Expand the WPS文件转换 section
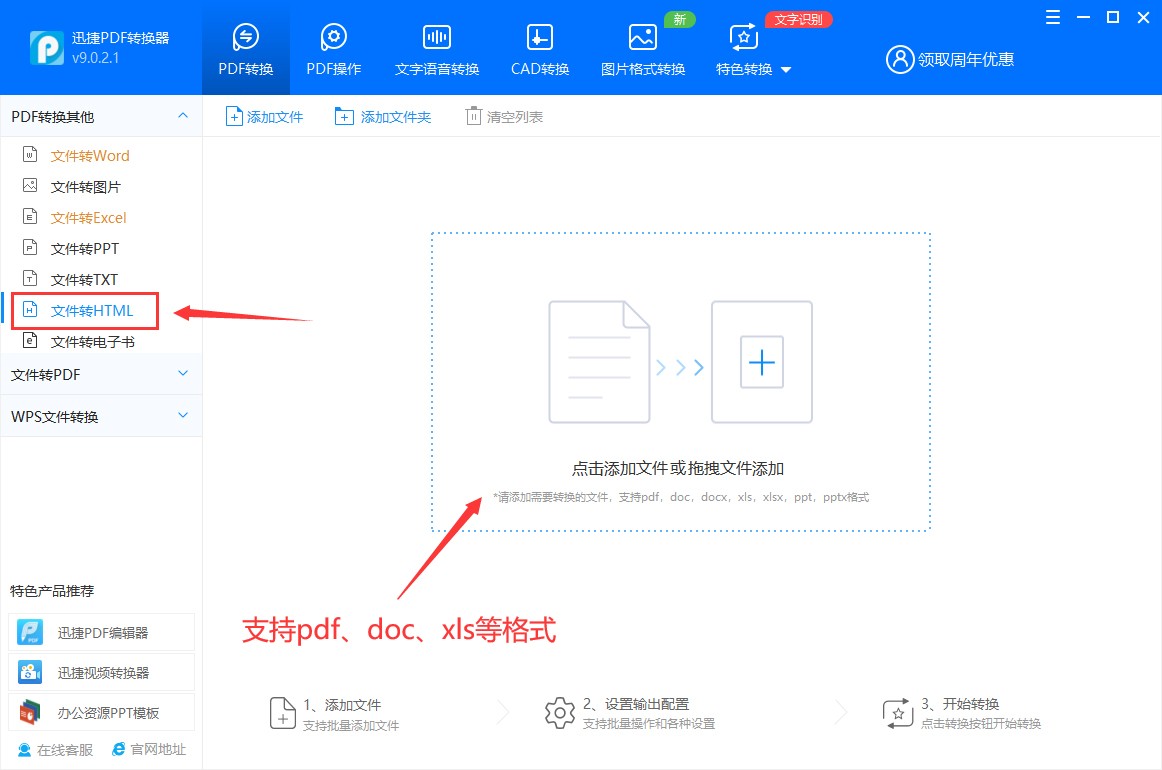 (x=101, y=416)
